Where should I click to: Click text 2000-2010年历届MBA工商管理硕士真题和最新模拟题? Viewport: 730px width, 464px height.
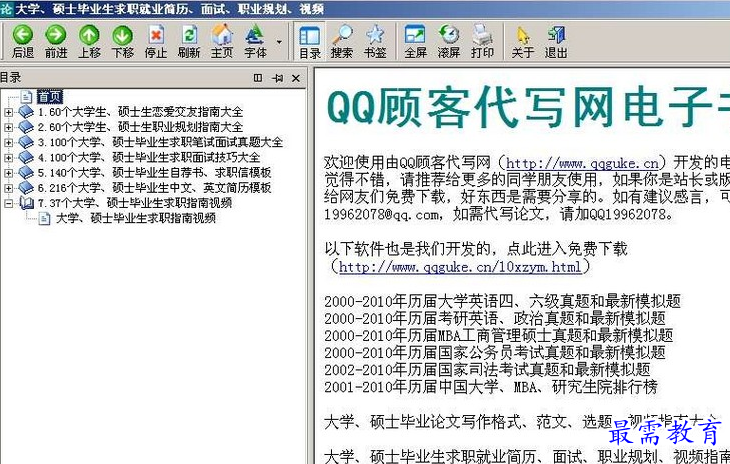point(499,336)
